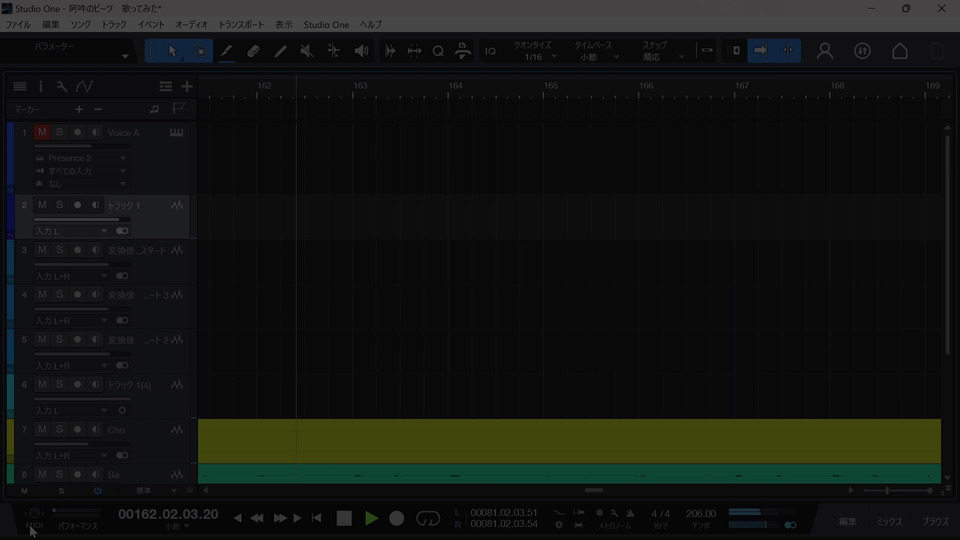Image resolution: width=960 pixels, height=540 pixels.
Task: Solo the Voice A track
Action: (59, 132)
